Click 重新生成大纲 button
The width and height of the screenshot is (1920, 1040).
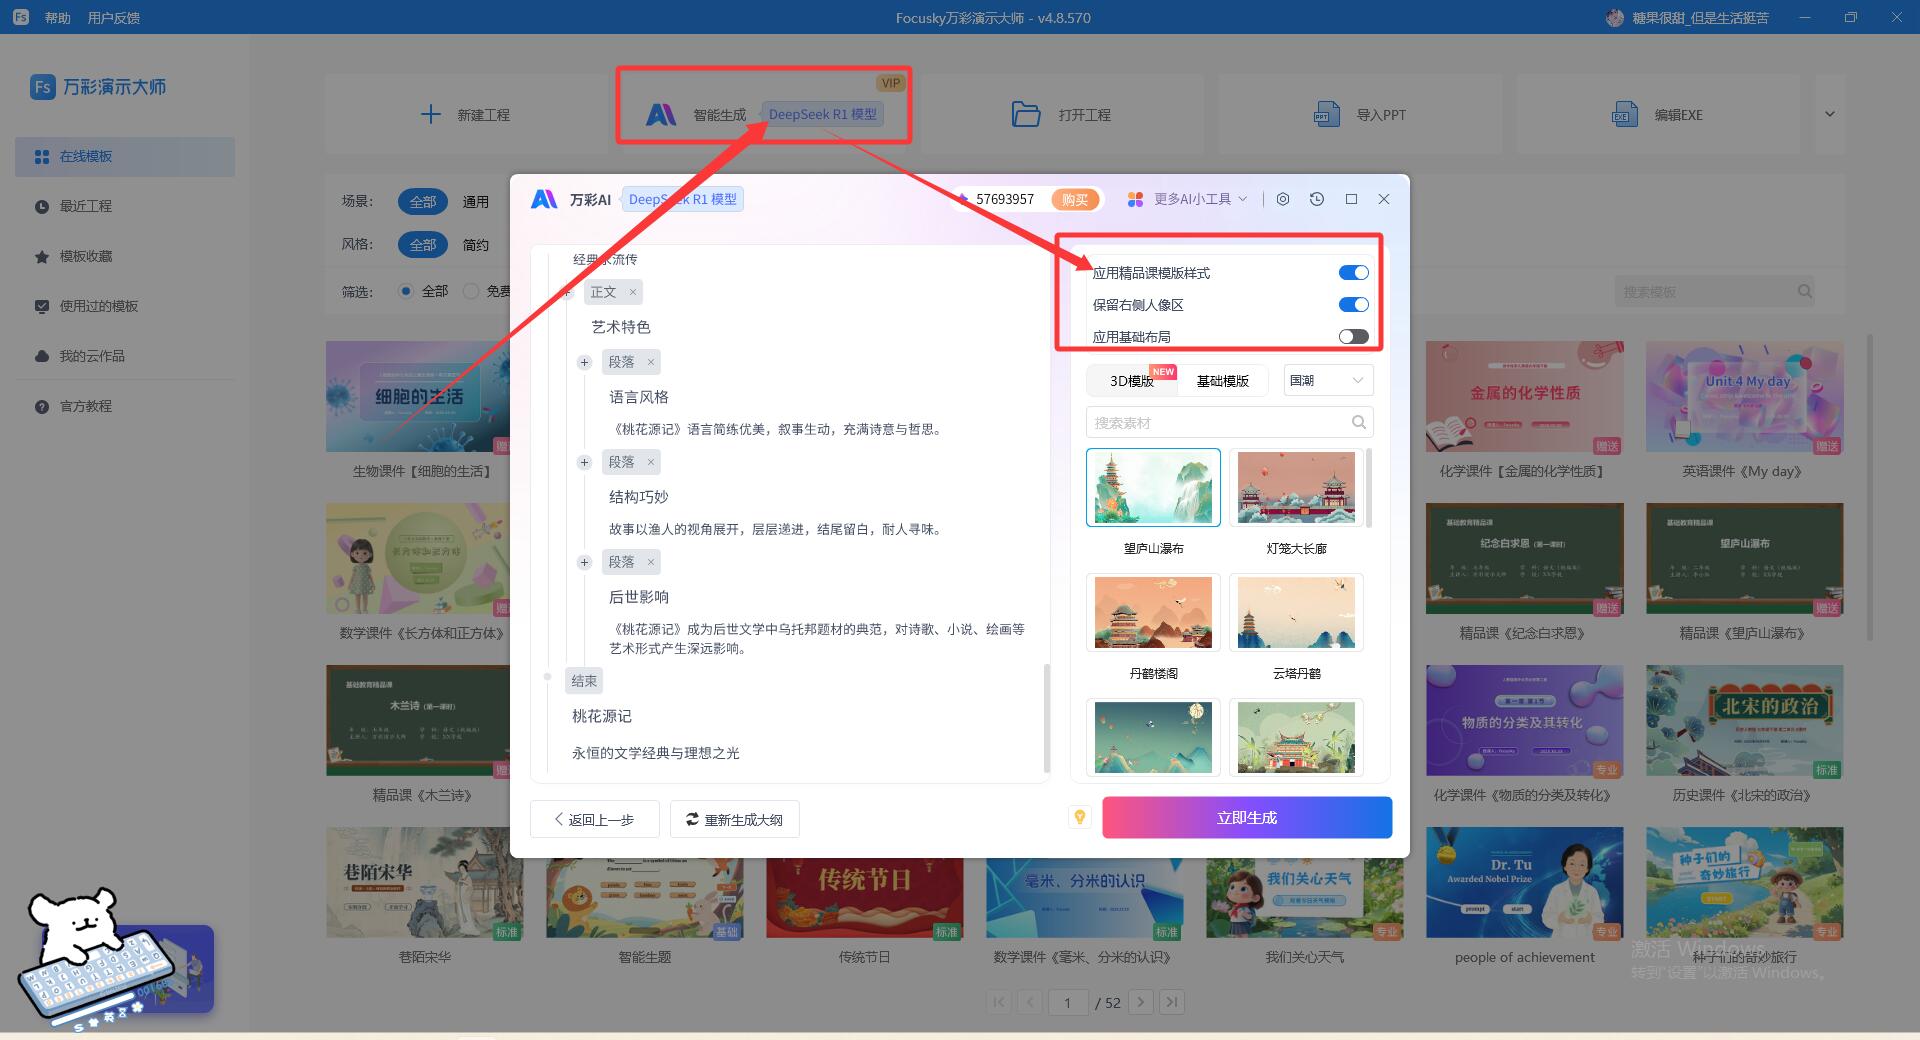coord(734,819)
